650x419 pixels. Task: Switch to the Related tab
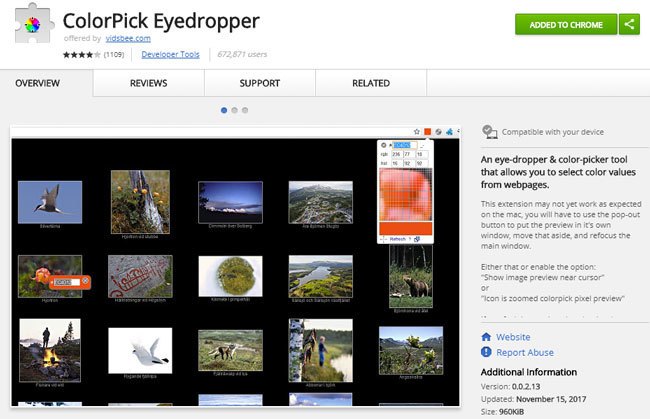tap(371, 83)
